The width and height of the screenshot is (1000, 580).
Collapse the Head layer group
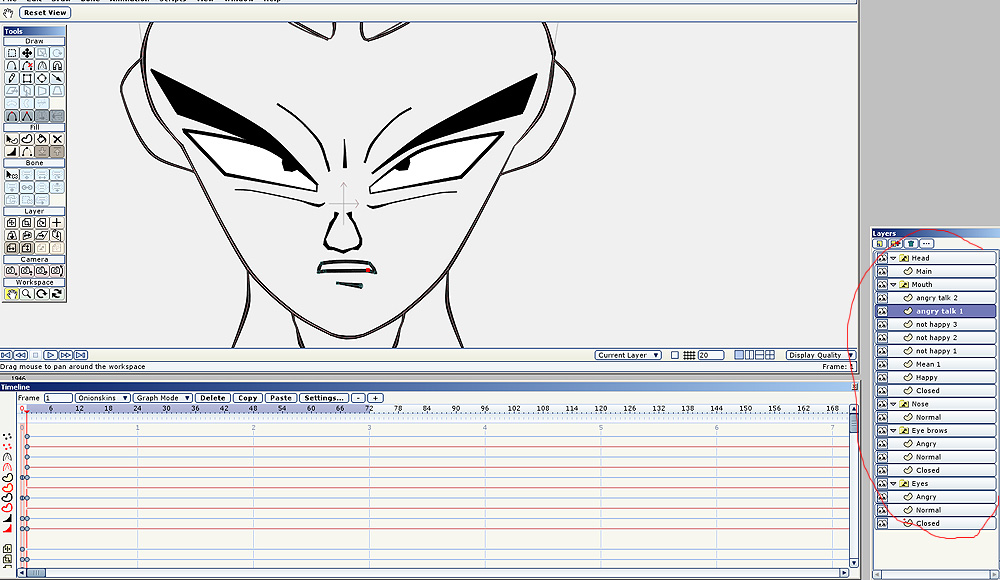point(894,258)
